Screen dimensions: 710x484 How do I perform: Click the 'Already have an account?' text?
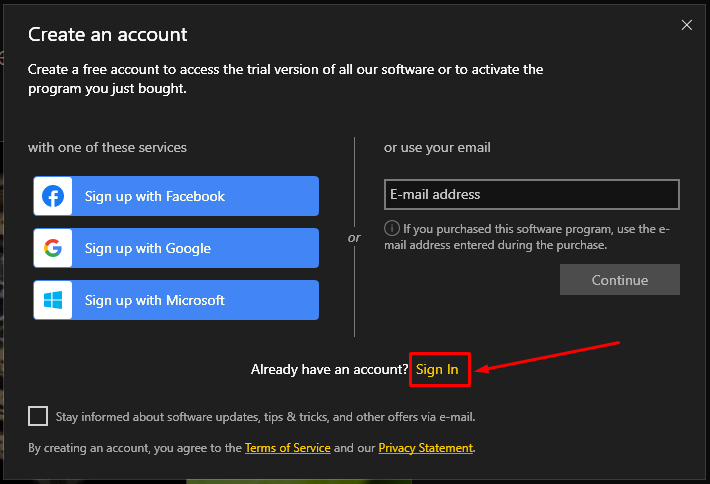coord(329,370)
